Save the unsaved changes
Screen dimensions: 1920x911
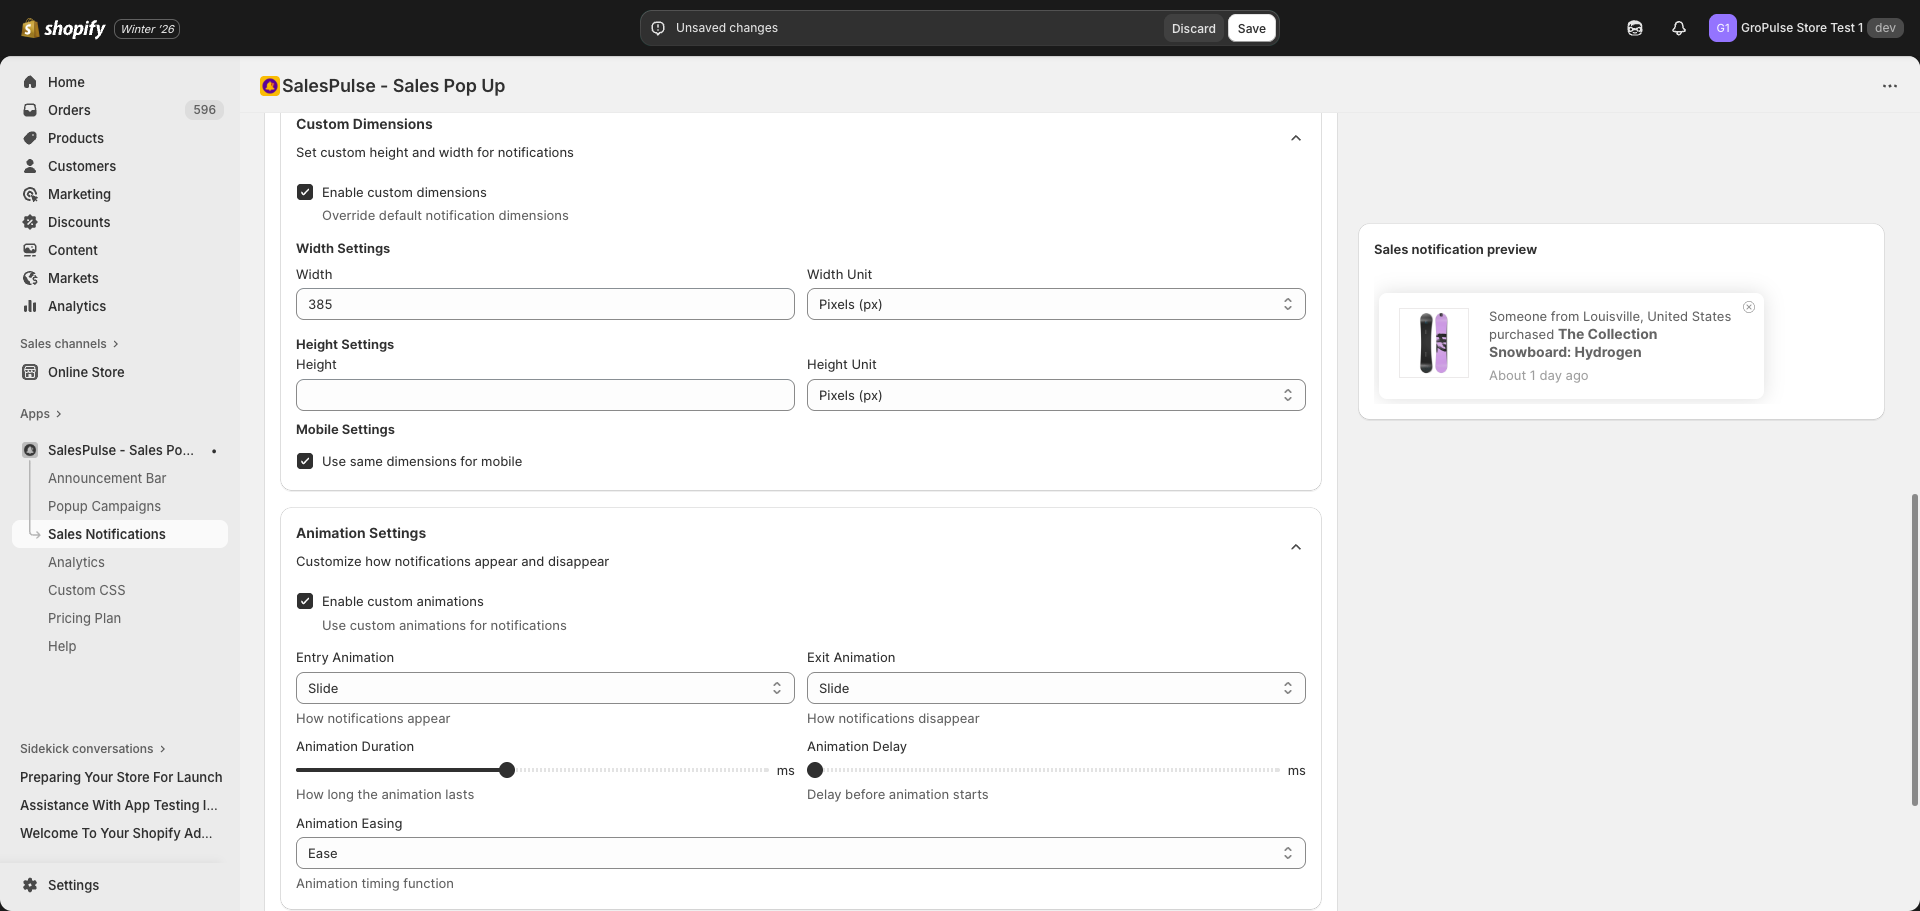point(1251,28)
